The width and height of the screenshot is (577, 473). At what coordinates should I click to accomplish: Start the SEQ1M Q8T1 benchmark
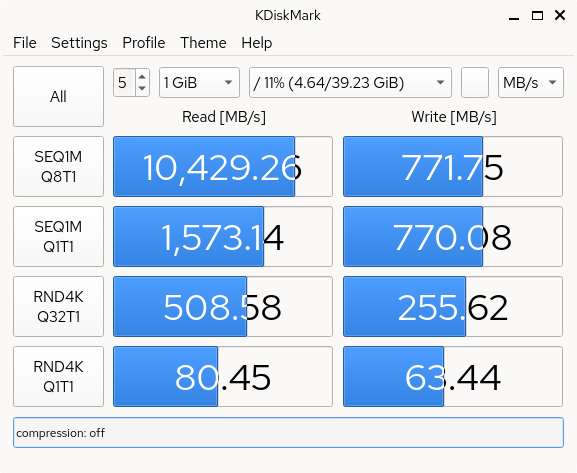point(59,166)
